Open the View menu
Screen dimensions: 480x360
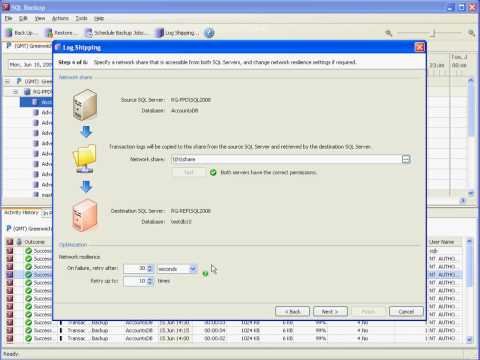(x=40, y=18)
